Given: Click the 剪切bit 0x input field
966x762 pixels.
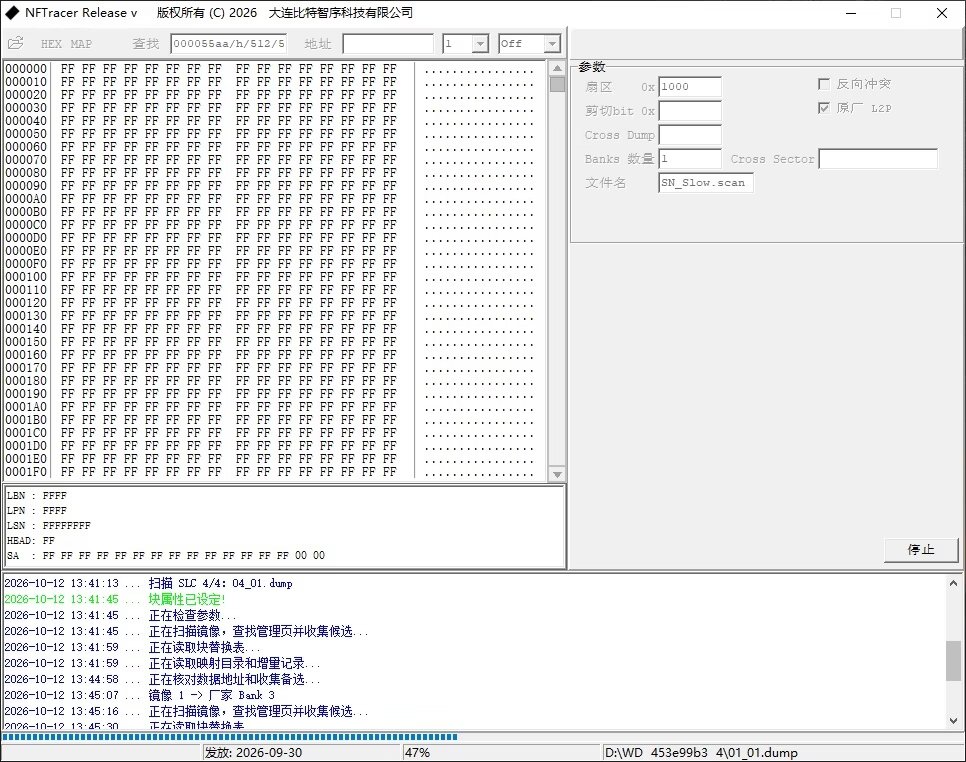Looking at the screenshot, I should [690, 111].
